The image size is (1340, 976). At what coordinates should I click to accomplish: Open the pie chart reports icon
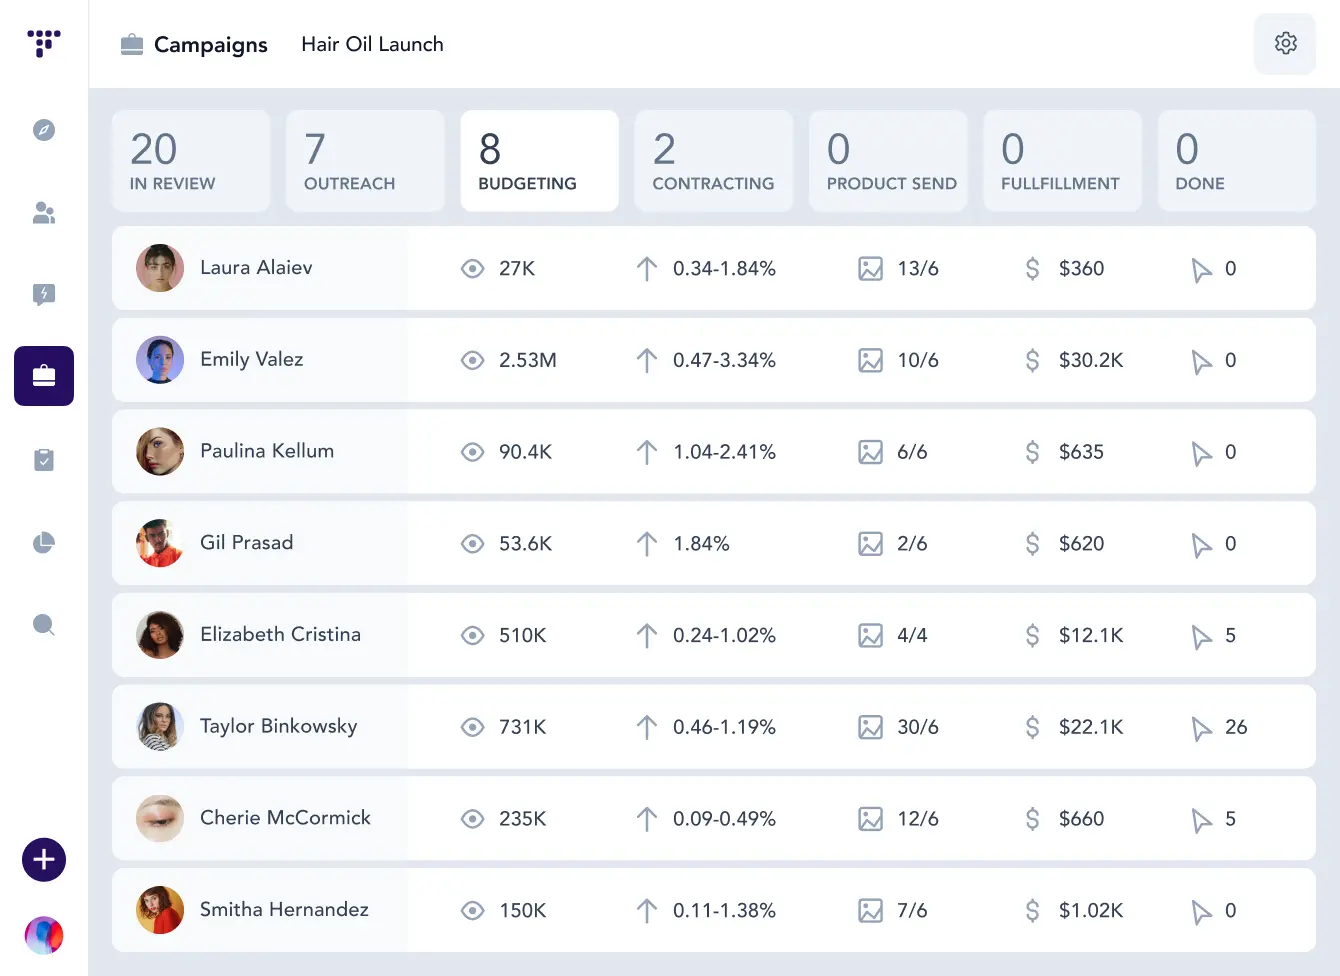click(x=44, y=543)
